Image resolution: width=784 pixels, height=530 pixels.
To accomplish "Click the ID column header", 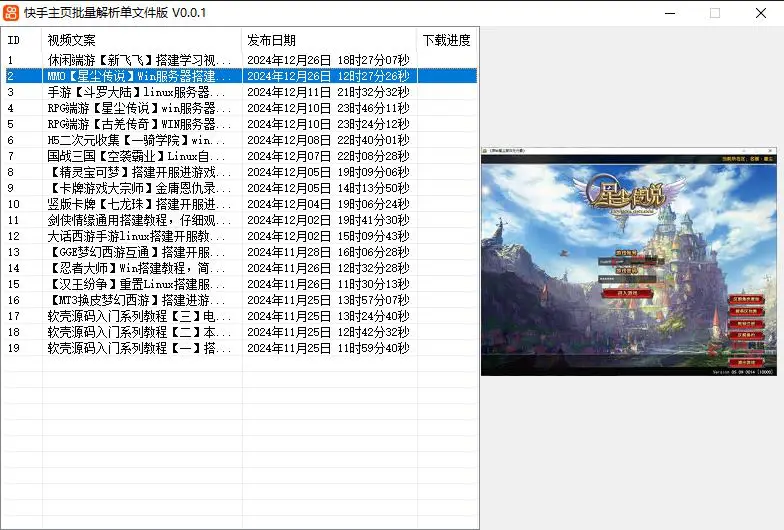I will coord(22,40).
